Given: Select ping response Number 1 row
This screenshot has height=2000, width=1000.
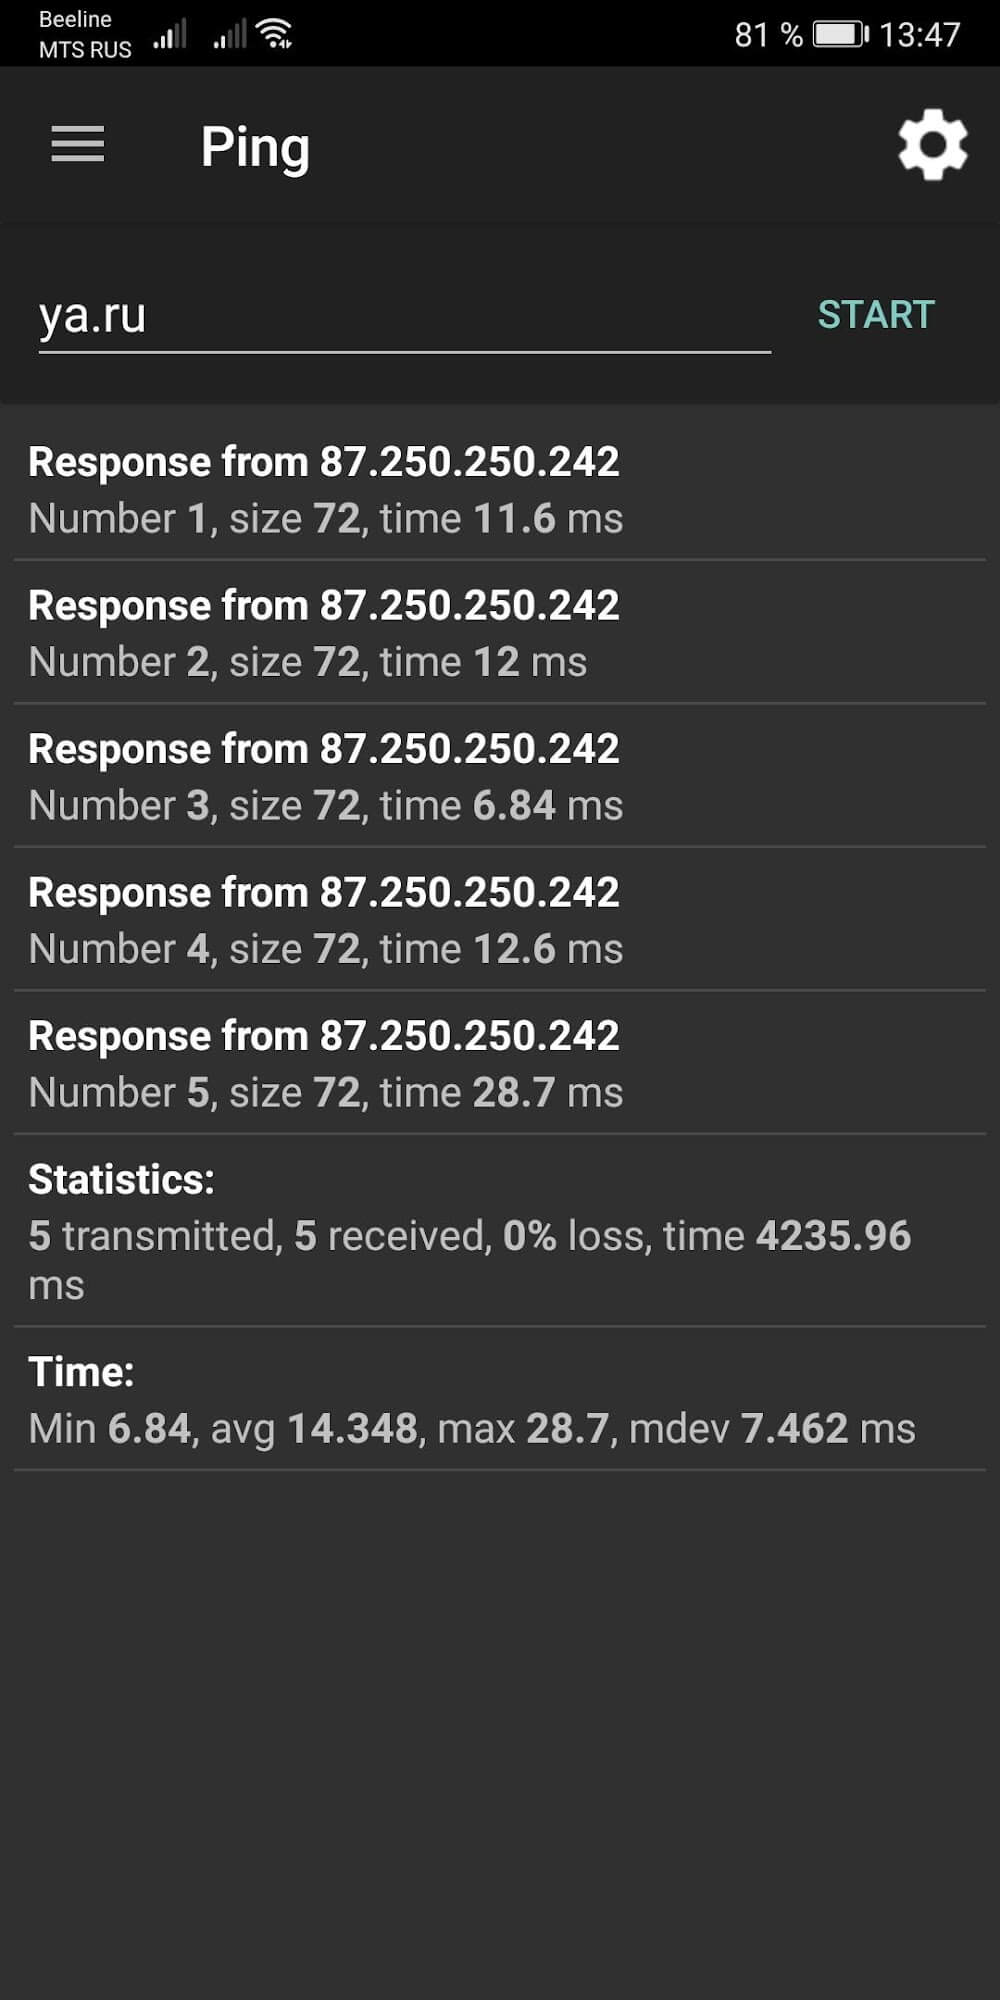Looking at the screenshot, I should coord(500,490).
